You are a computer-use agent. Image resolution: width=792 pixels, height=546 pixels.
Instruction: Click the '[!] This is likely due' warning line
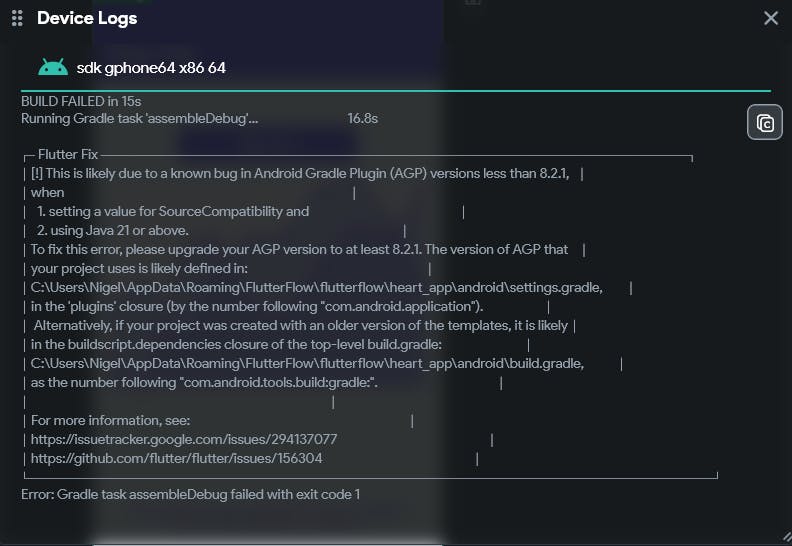point(300,173)
